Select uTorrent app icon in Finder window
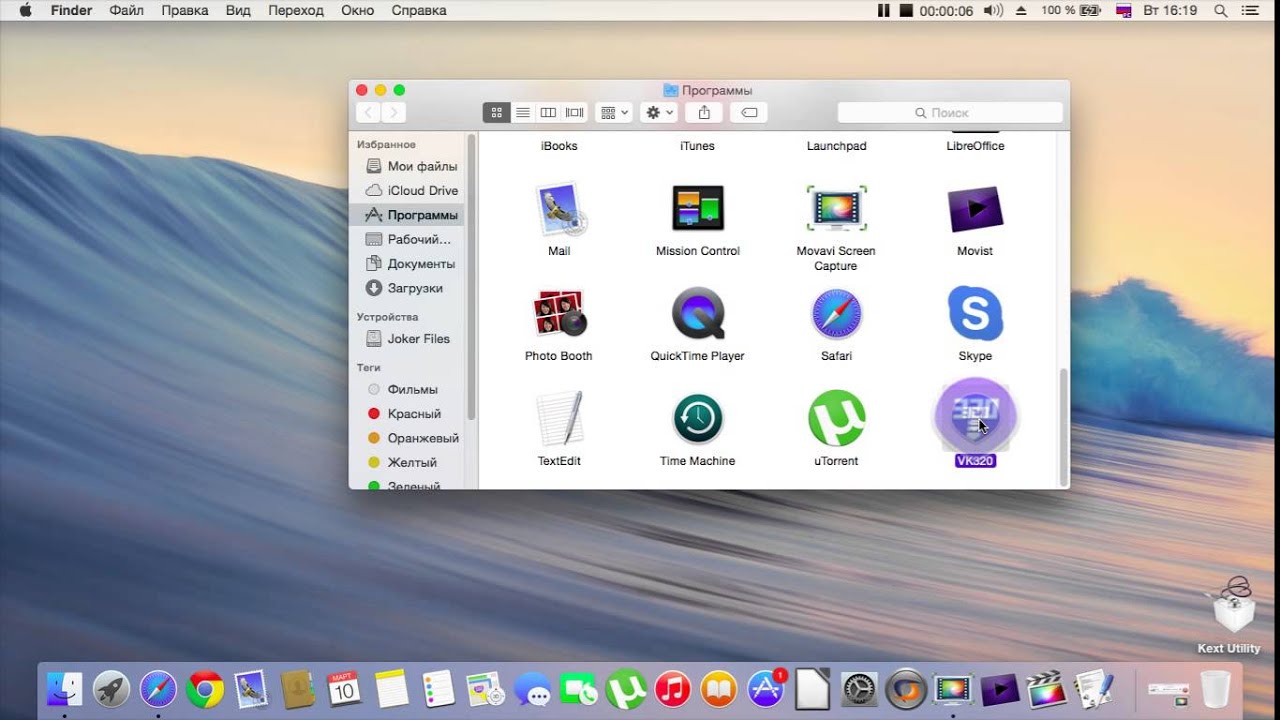This screenshot has height=720, width=1280. click(836, 418)
